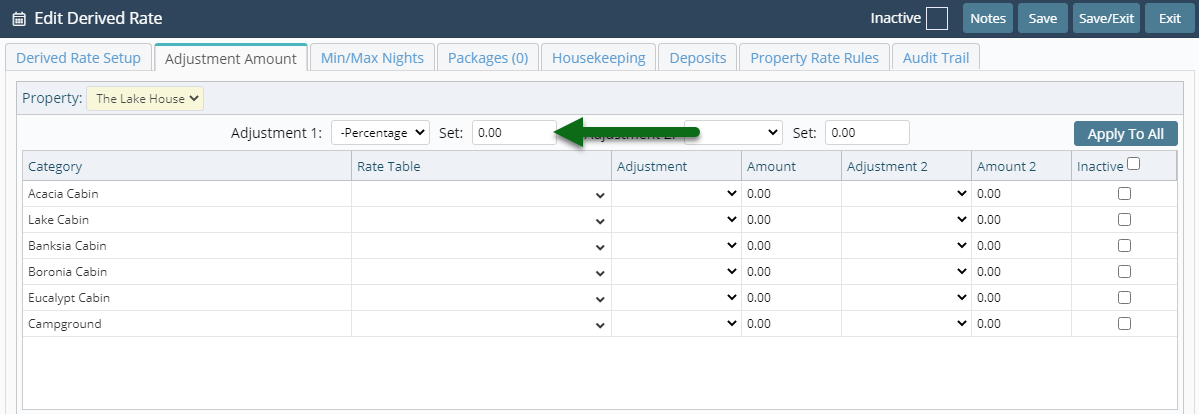Click the Apply To All button
The image size is (1199, 414).
point(1126,134)
